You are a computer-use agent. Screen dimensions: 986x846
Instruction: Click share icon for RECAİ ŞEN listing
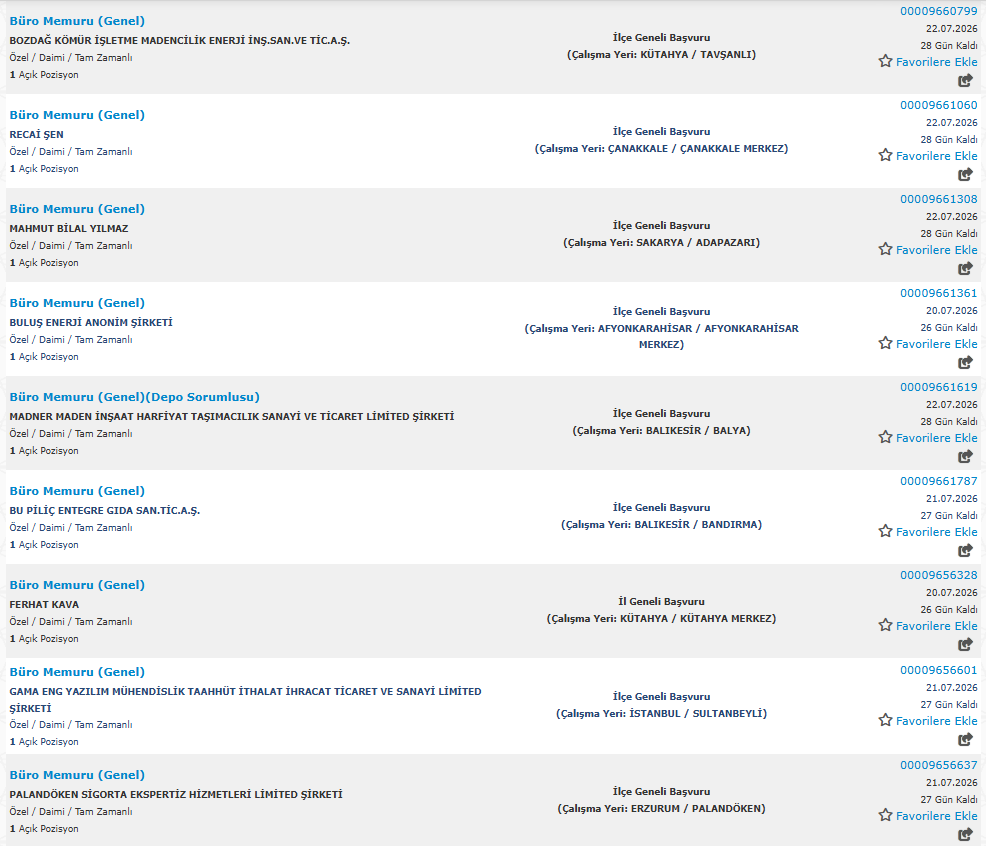[x=965, y=174]
